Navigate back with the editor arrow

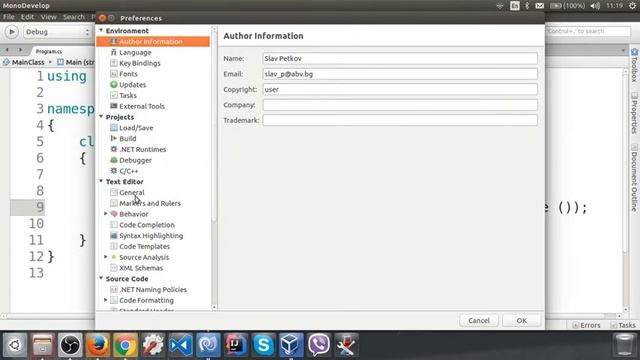click(x=7, y=50)
